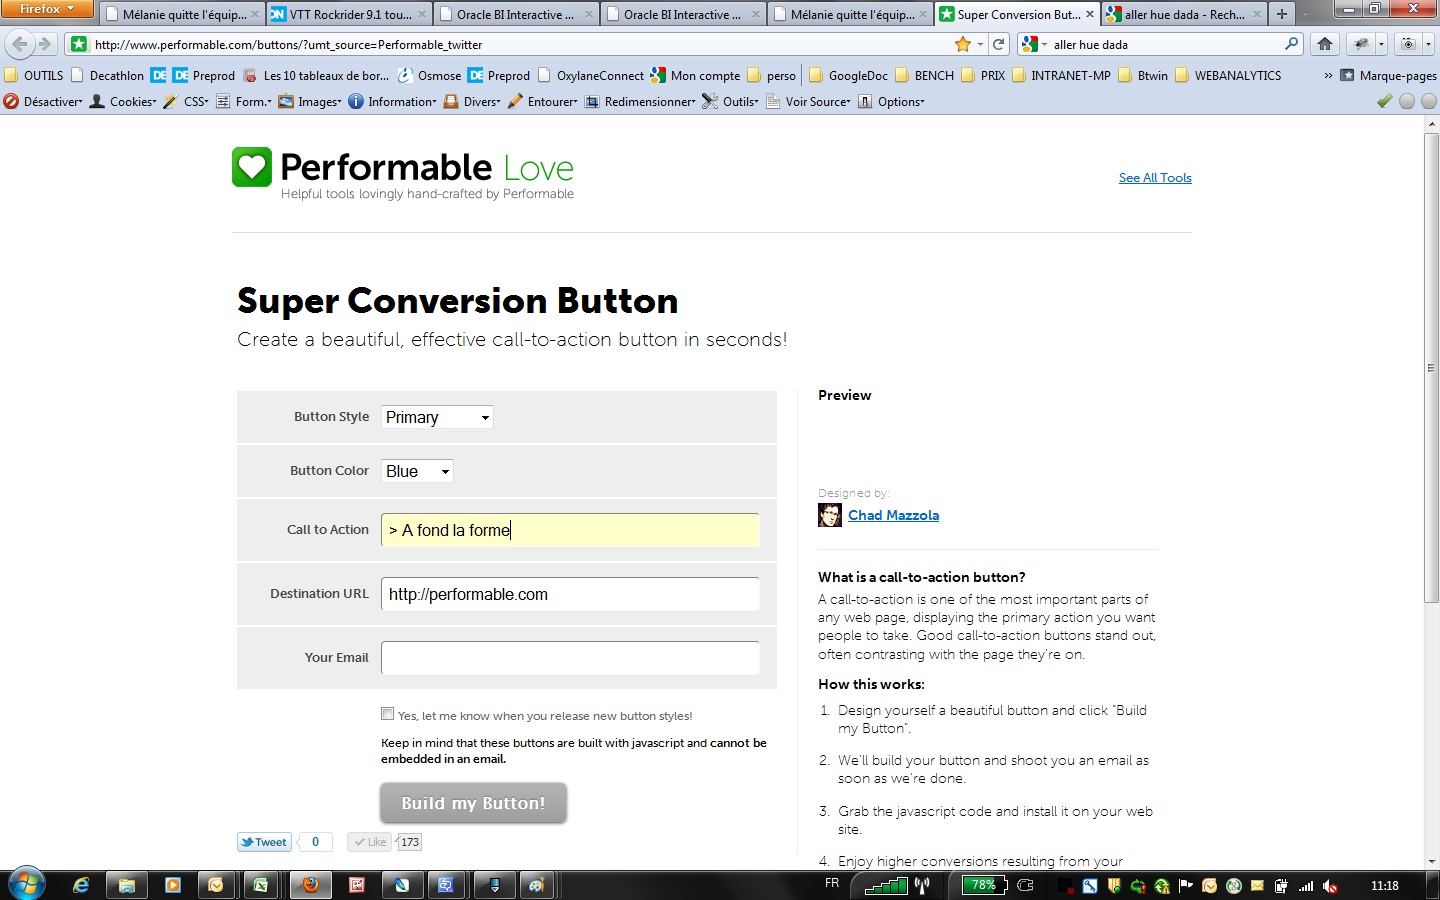The image size is (1440, 900).
Task: Go back with the browser back arrow
Action: (x=20, y=44)
